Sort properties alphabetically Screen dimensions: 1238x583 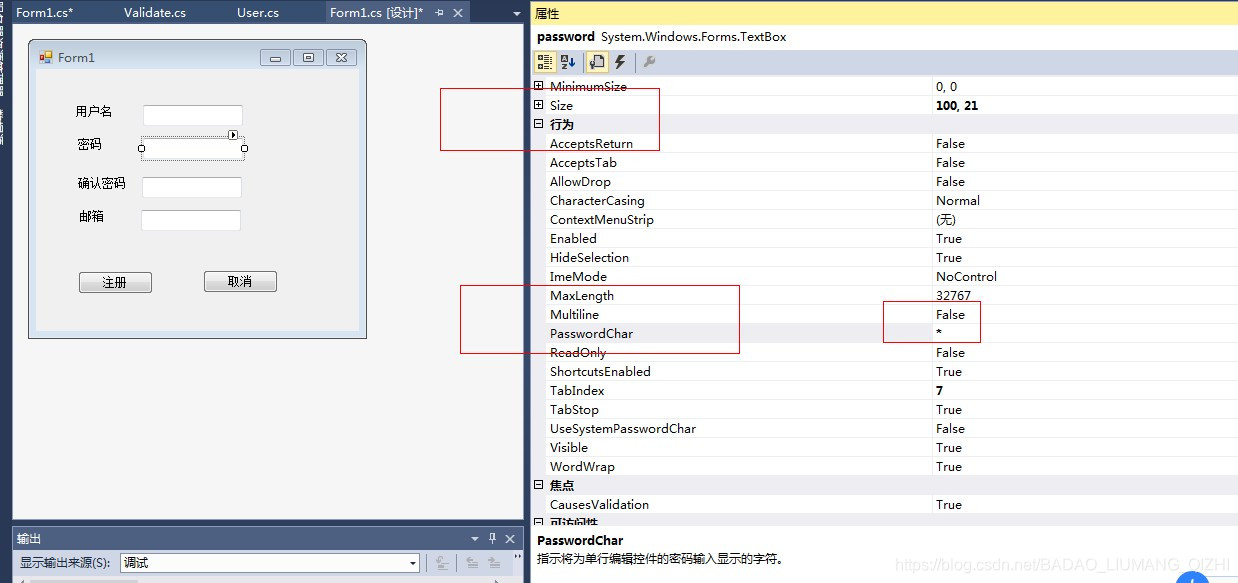[x=568, y=62]
